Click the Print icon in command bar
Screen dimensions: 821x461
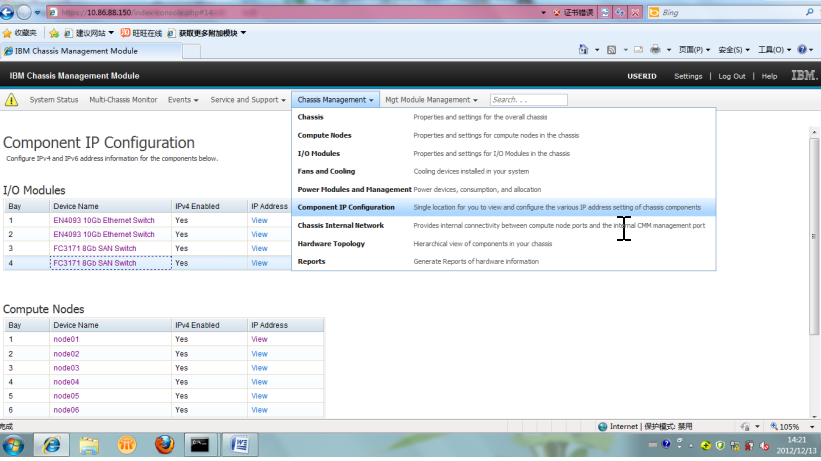click(x=655, y=49)
